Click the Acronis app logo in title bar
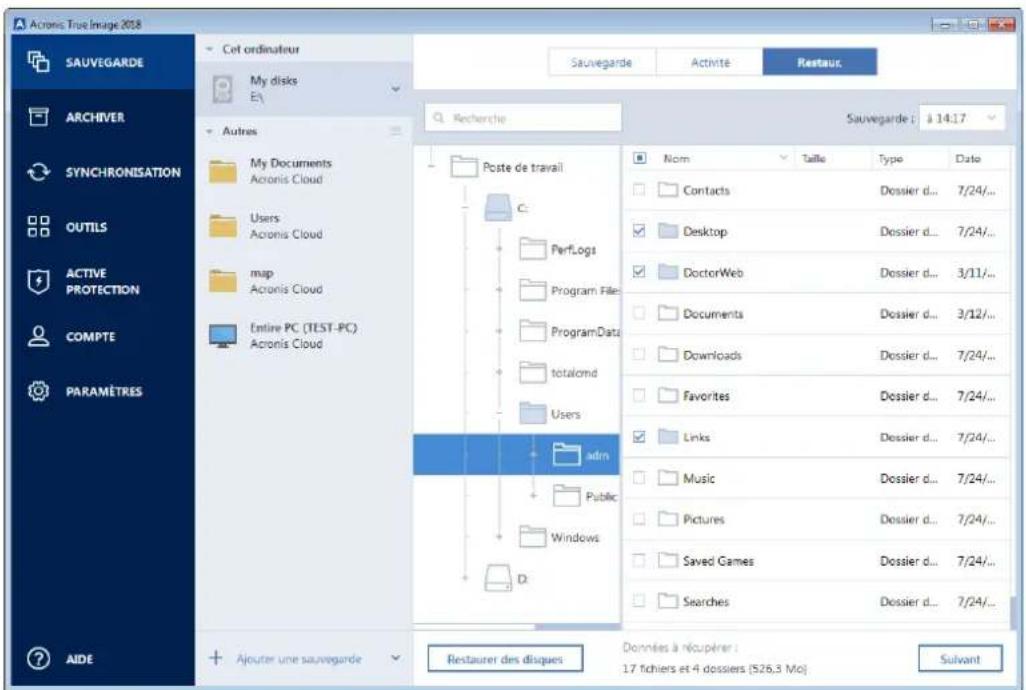Image resolution: width=1026 pixels, height=690 pixels. [20, 24]
